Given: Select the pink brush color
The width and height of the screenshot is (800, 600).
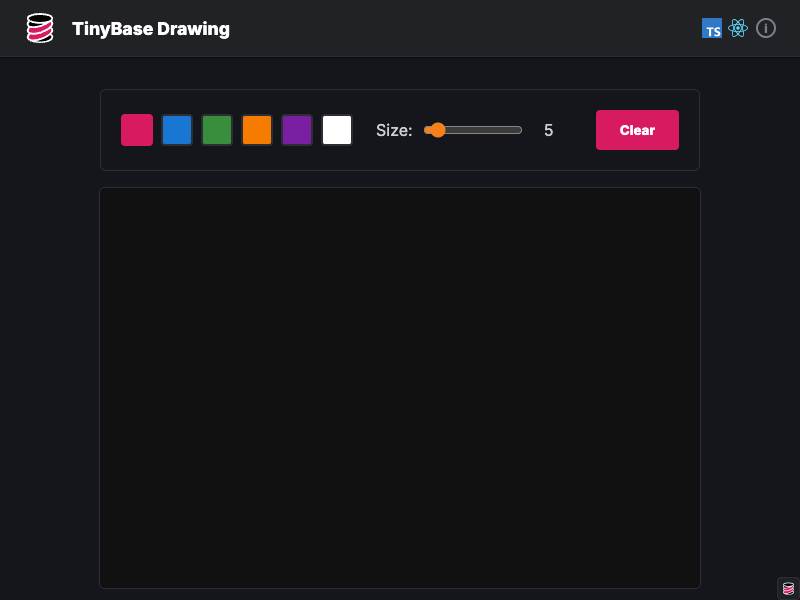Looking at the screenshot, I should tap(137, 130).
